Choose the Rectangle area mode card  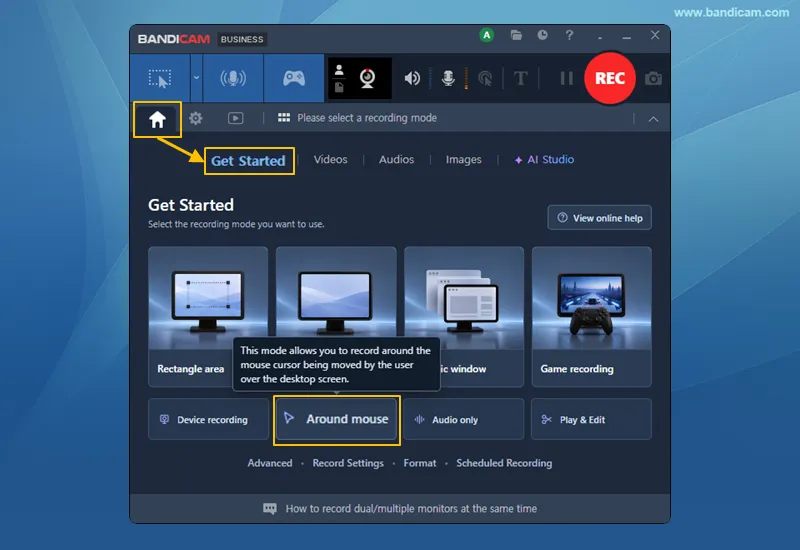click(208, 316)
